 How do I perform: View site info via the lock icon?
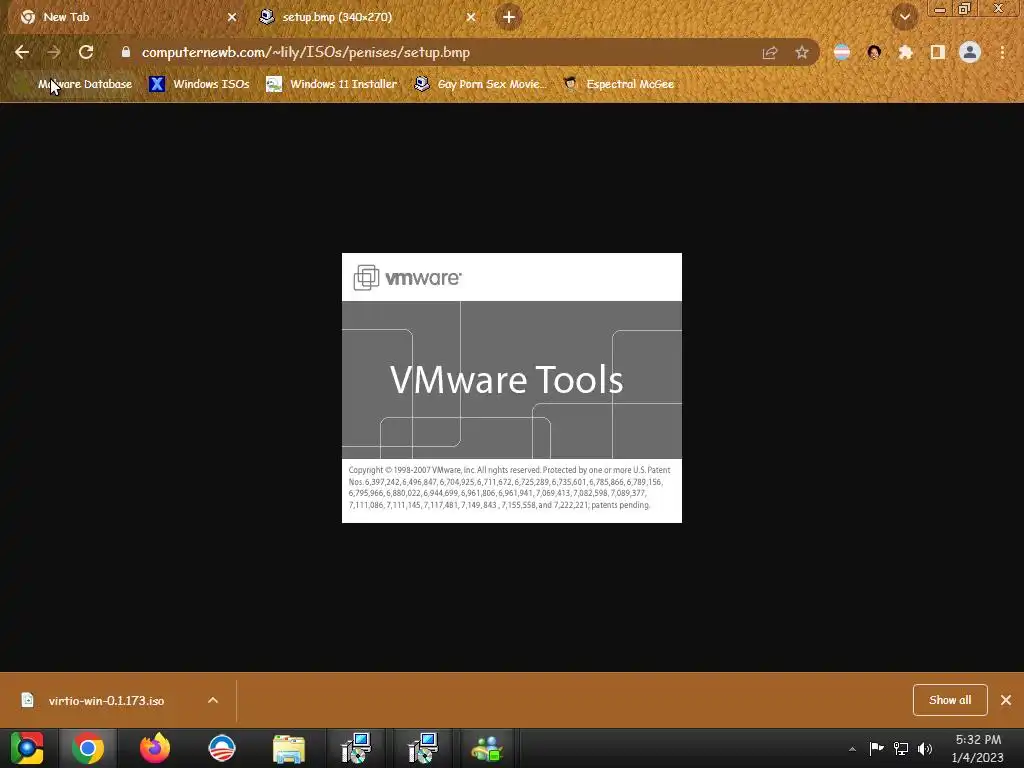pos(125,52)
